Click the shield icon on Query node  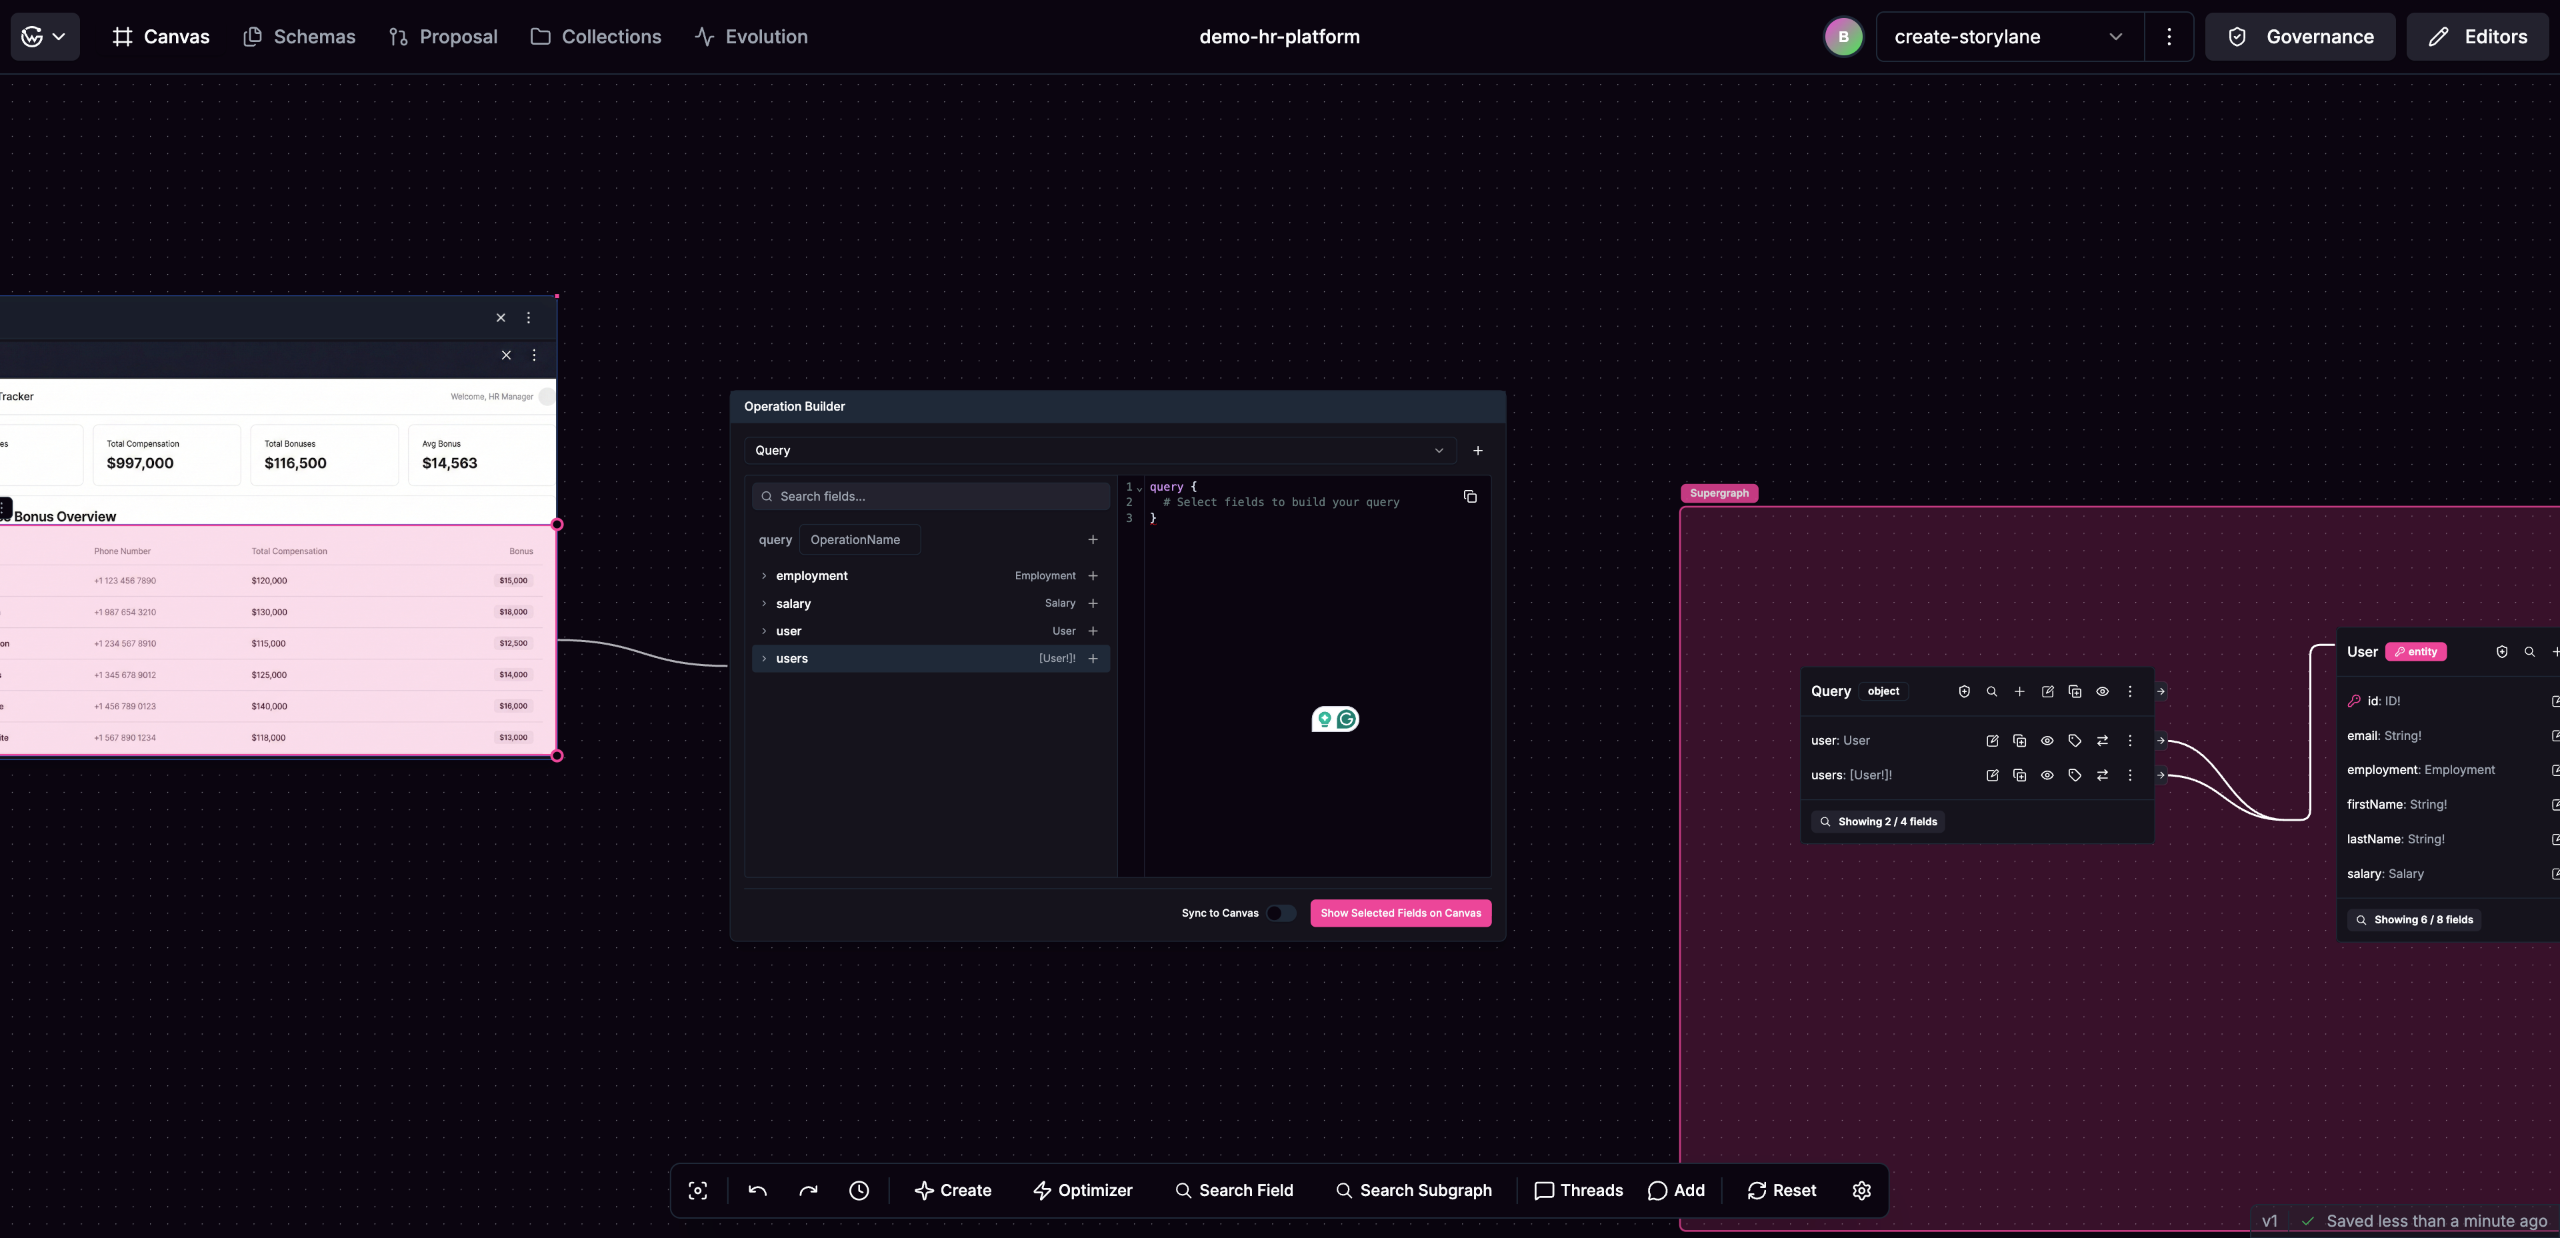pos(1964,691)
